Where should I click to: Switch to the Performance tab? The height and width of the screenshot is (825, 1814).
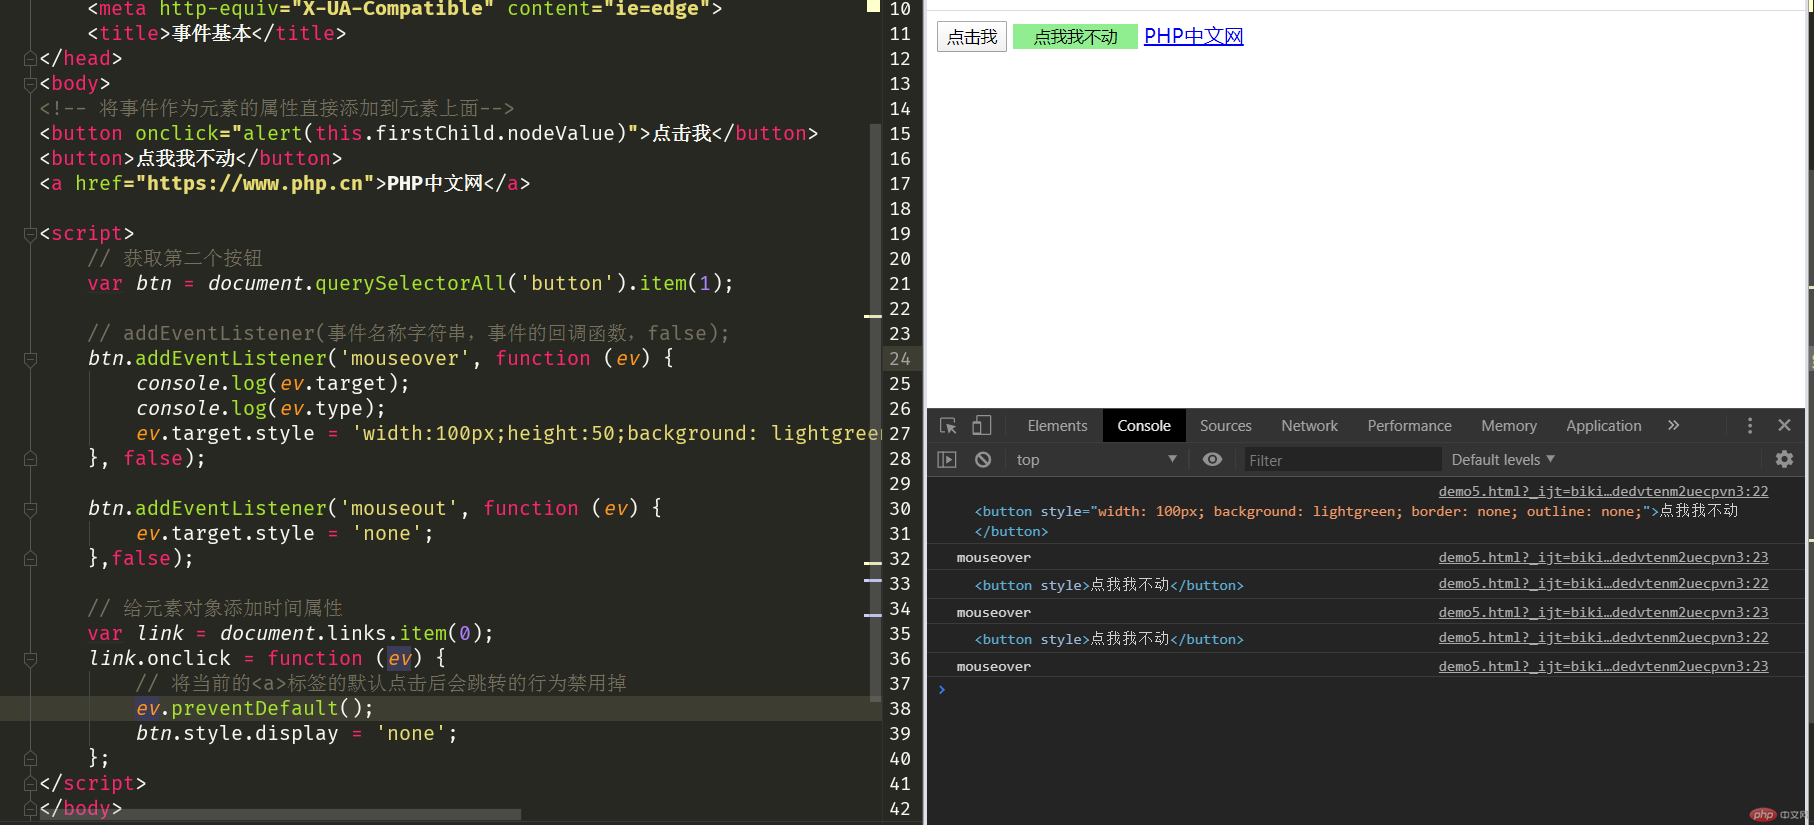point(1409,426)
